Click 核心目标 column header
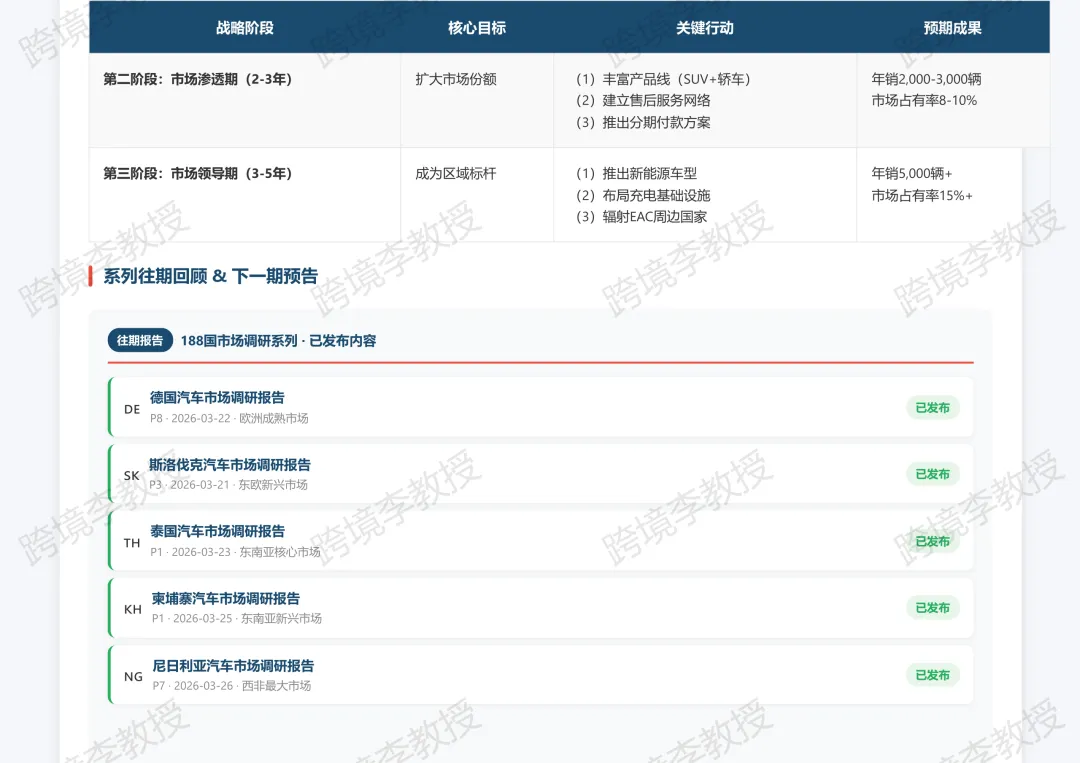1080x763 pixels. pyautogui.click(x=477, y=28)
